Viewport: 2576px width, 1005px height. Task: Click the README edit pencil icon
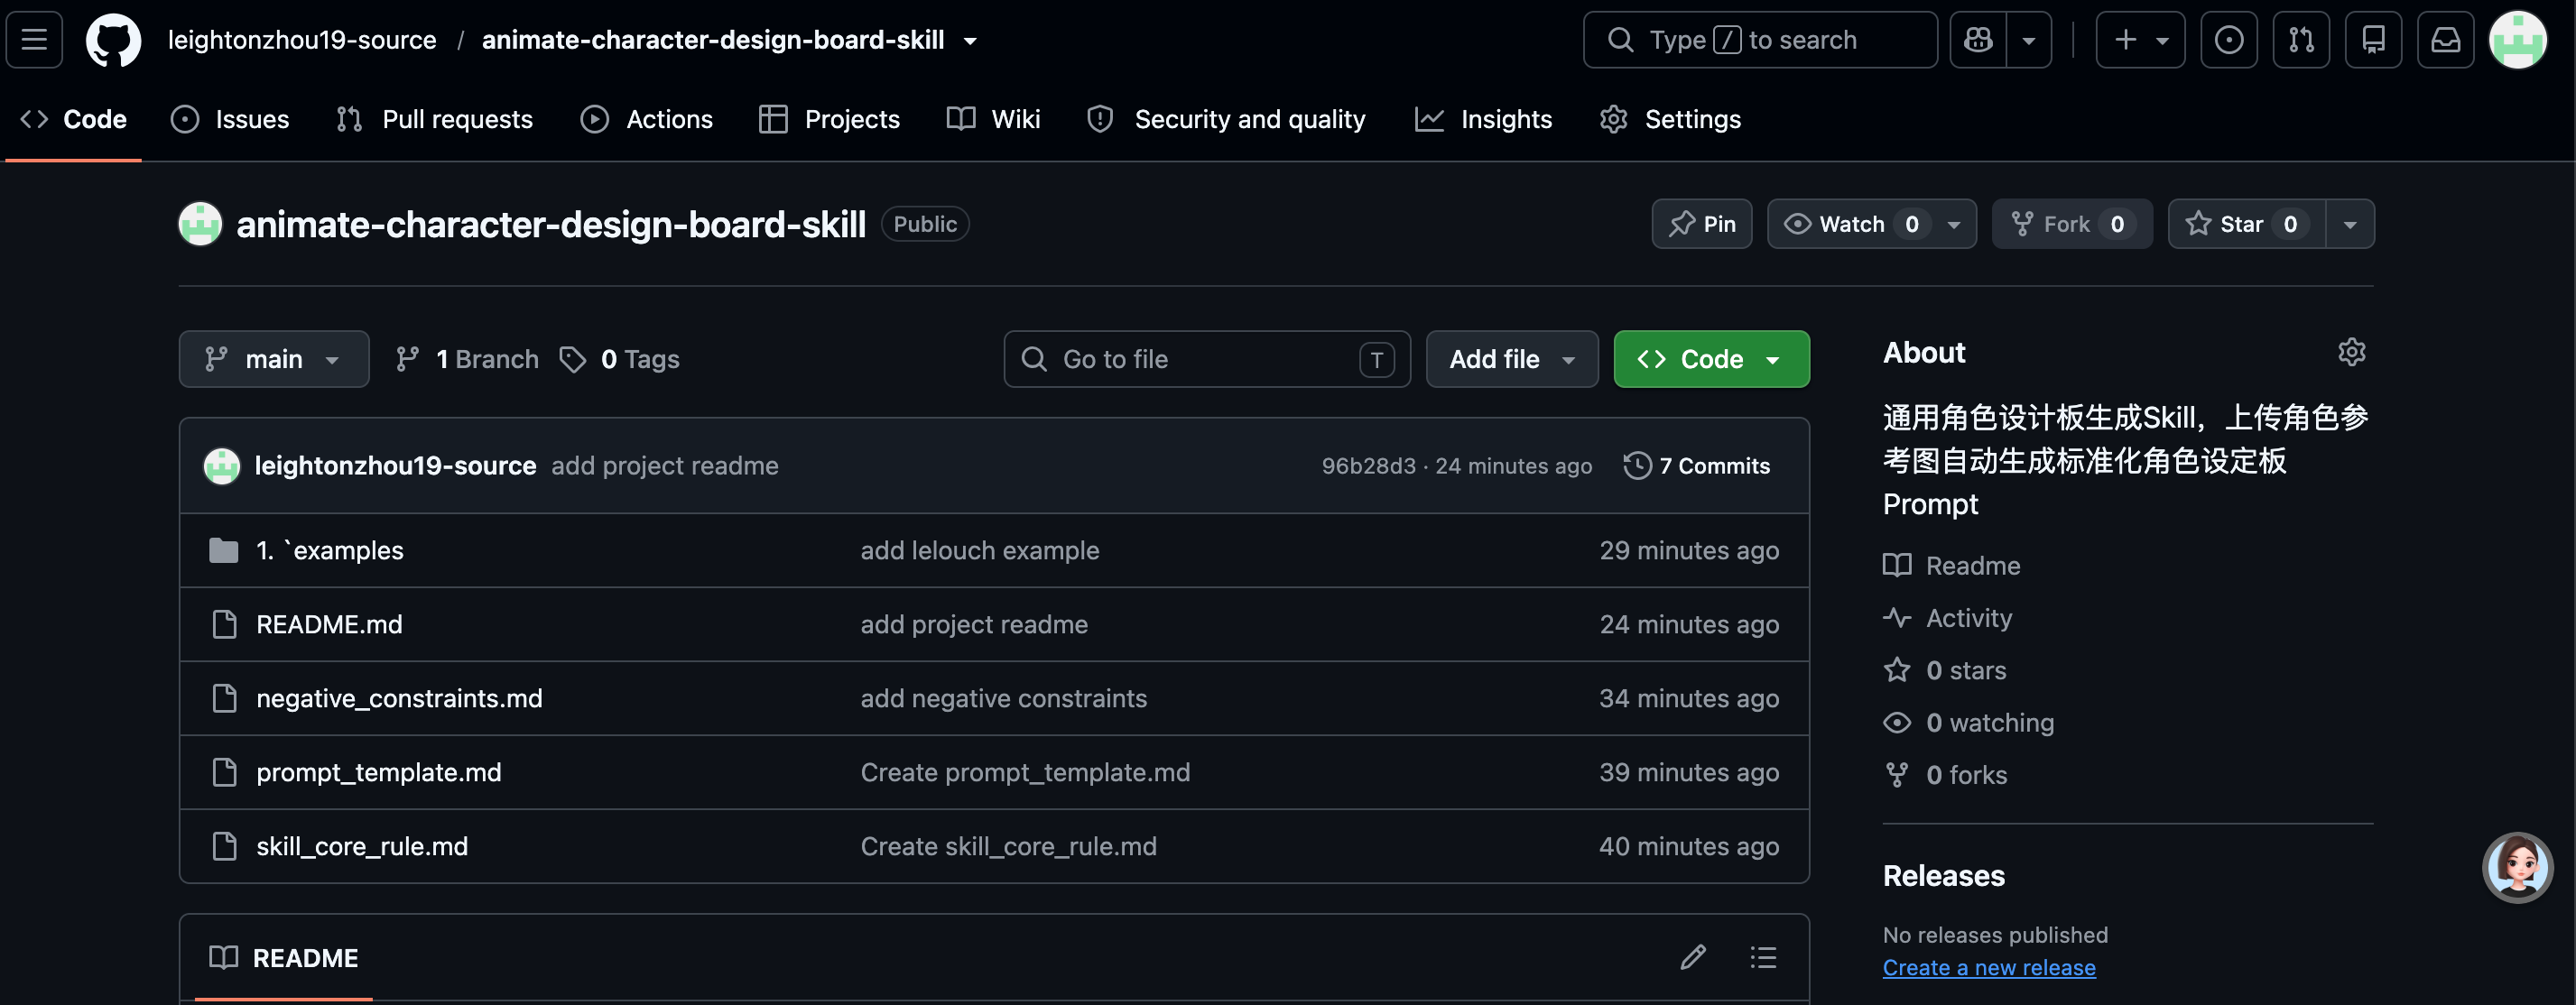[x=1692, y=957]
